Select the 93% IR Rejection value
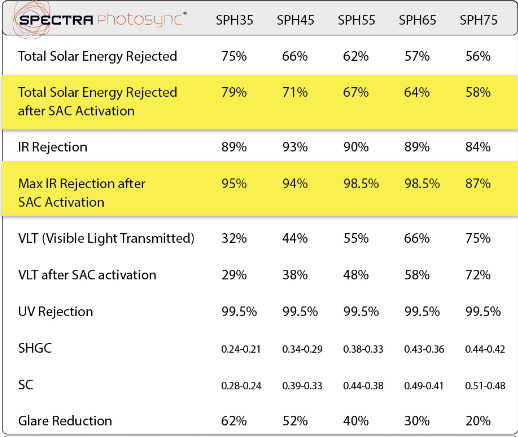This screenshot has height=437, width=518. [295, 147]
